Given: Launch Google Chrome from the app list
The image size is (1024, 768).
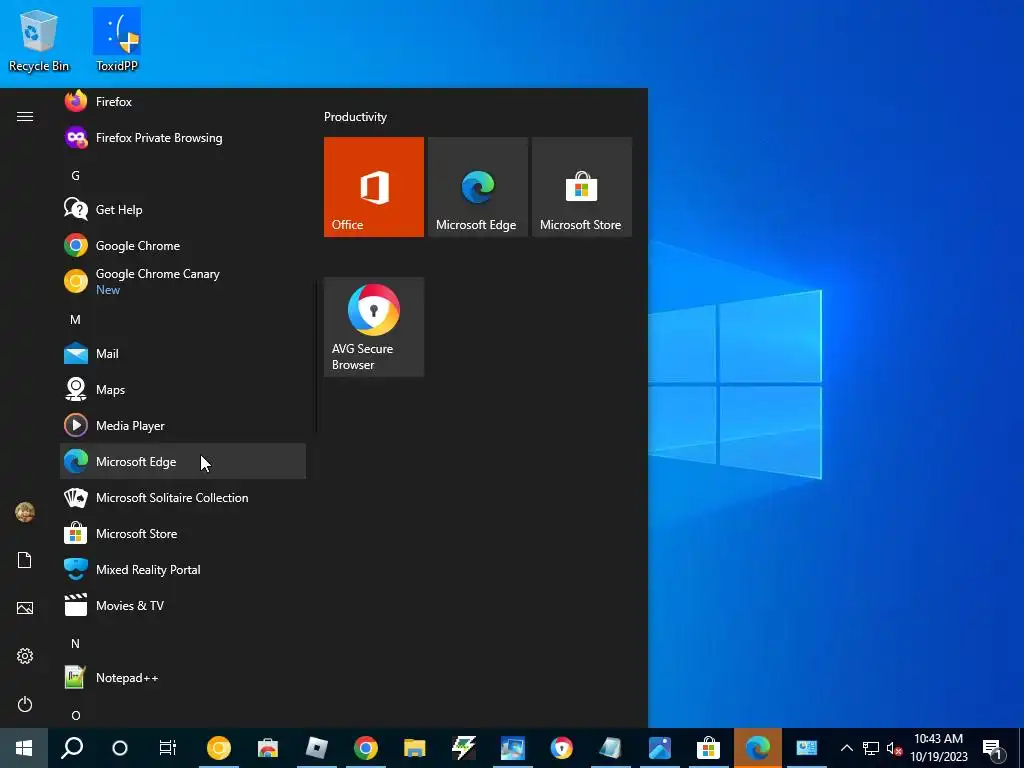Looking at the screenshot, I should (x=183, y=246).
